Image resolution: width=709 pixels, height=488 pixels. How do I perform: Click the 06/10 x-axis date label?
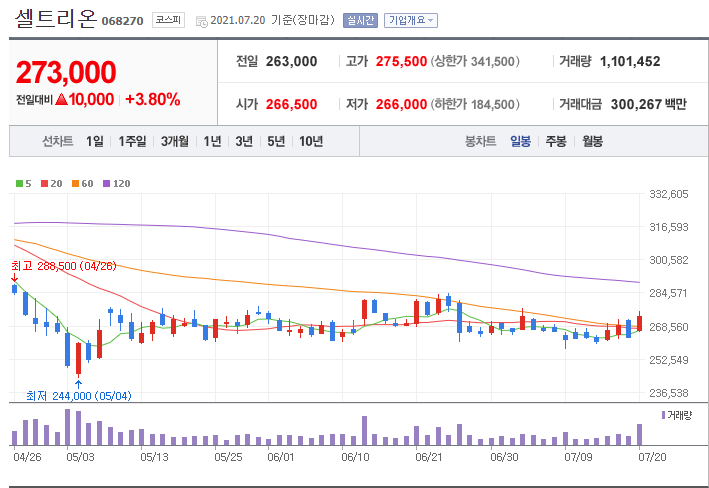click(x=355, y=457)
